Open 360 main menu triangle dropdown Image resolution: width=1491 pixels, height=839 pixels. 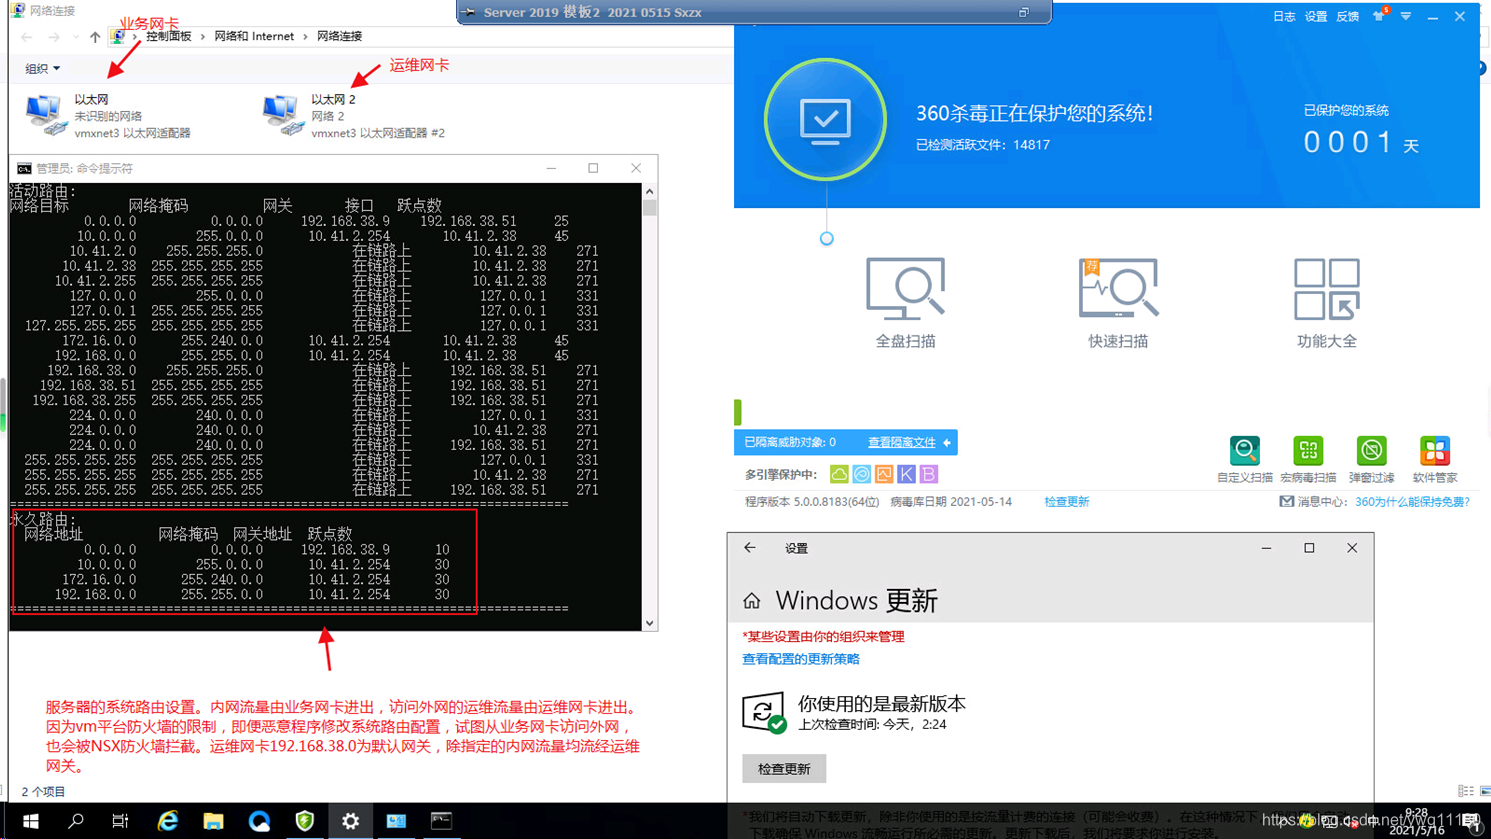pos(1406,17)
